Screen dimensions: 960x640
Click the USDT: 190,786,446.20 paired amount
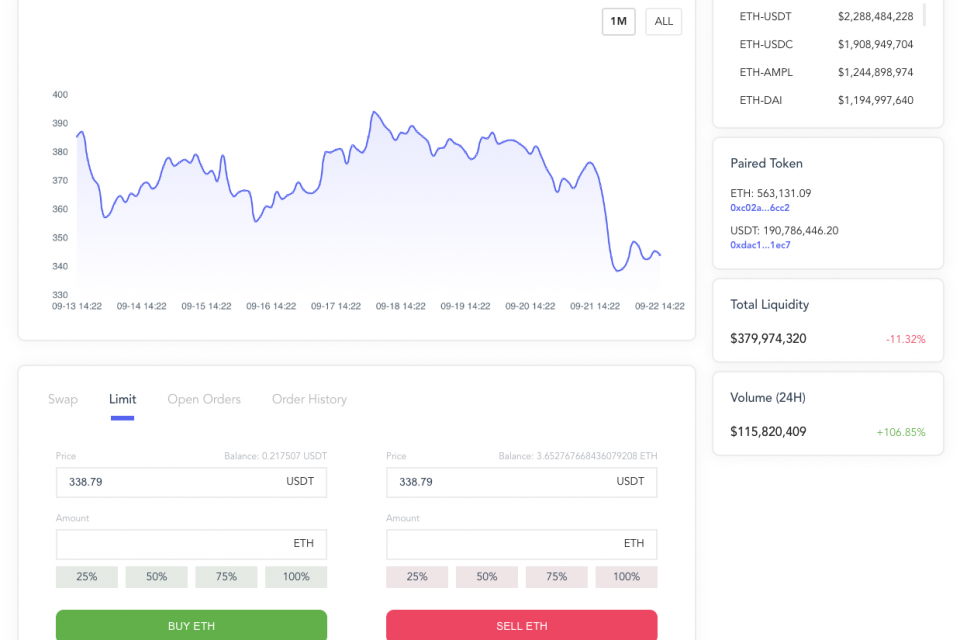click(784, 231)
